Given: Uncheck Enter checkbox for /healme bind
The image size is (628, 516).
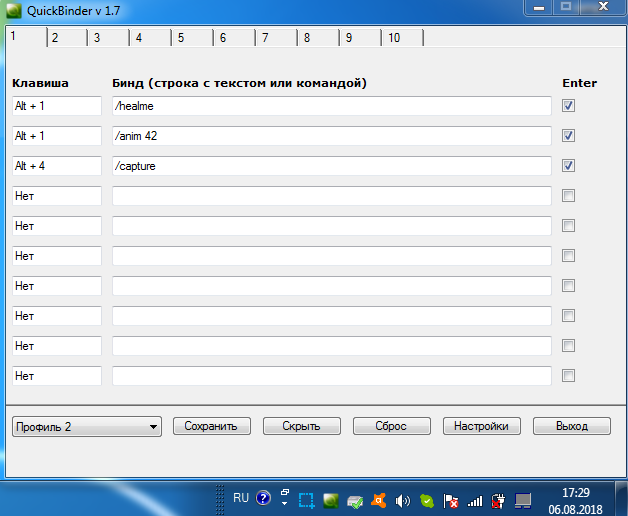Looking at the screenshot, I should 568,106.
